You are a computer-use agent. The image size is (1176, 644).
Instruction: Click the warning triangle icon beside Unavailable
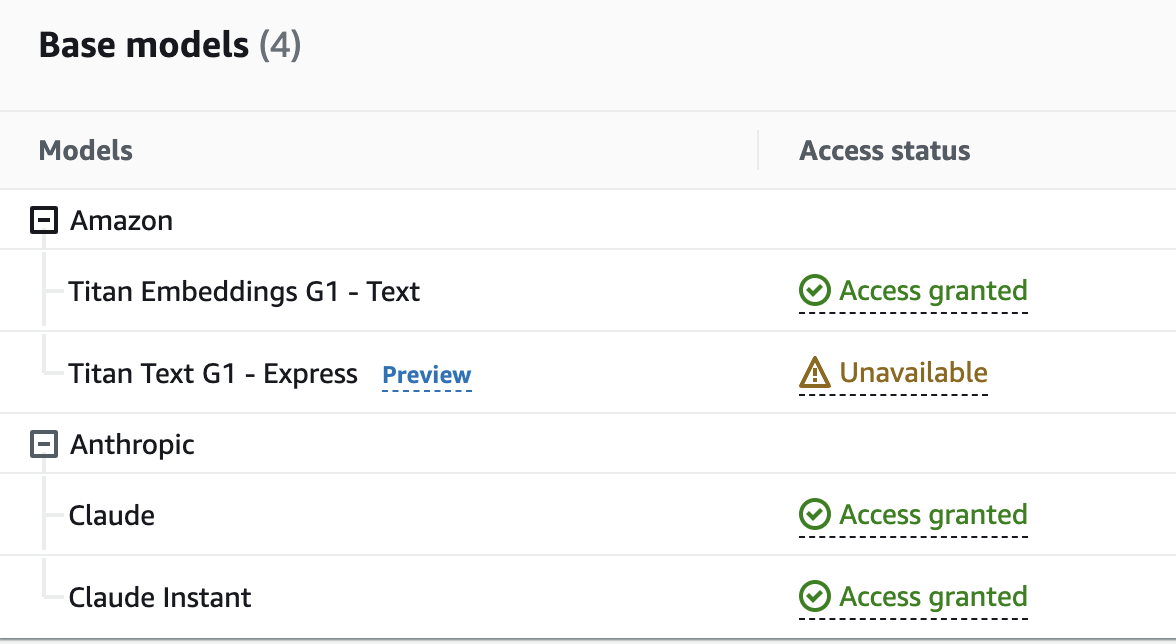coord(814,373)
